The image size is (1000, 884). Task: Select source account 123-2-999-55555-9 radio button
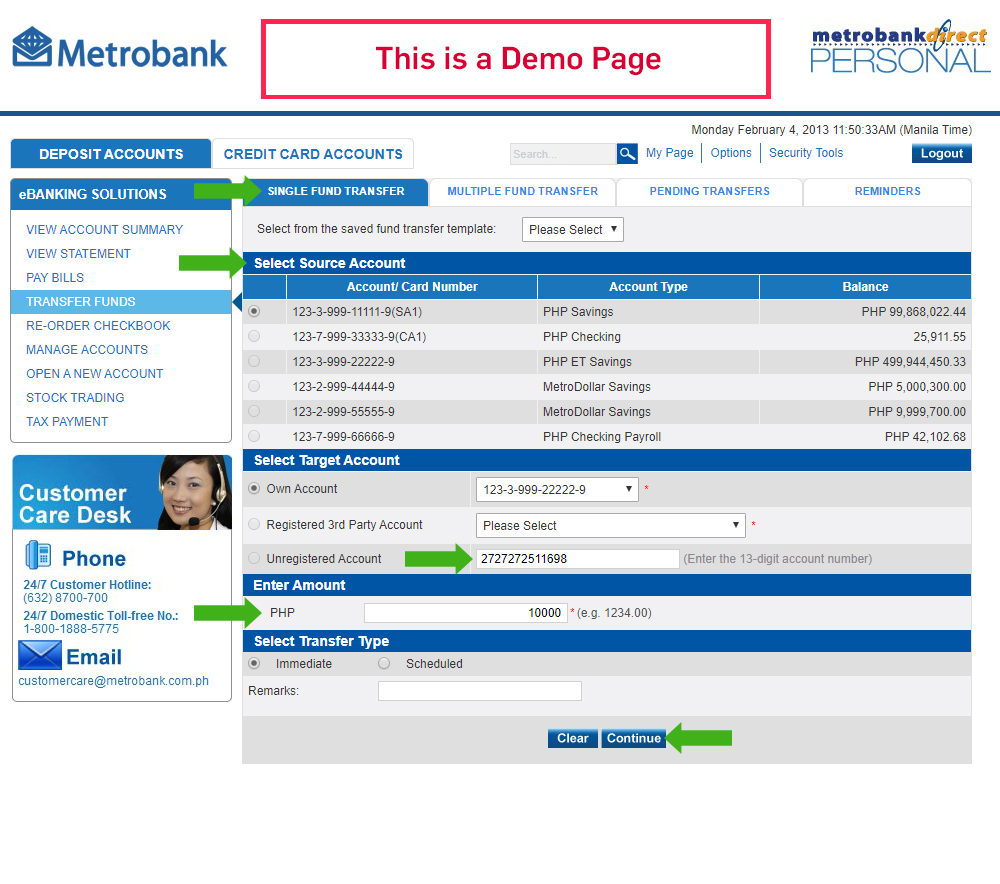pos(254,411)
